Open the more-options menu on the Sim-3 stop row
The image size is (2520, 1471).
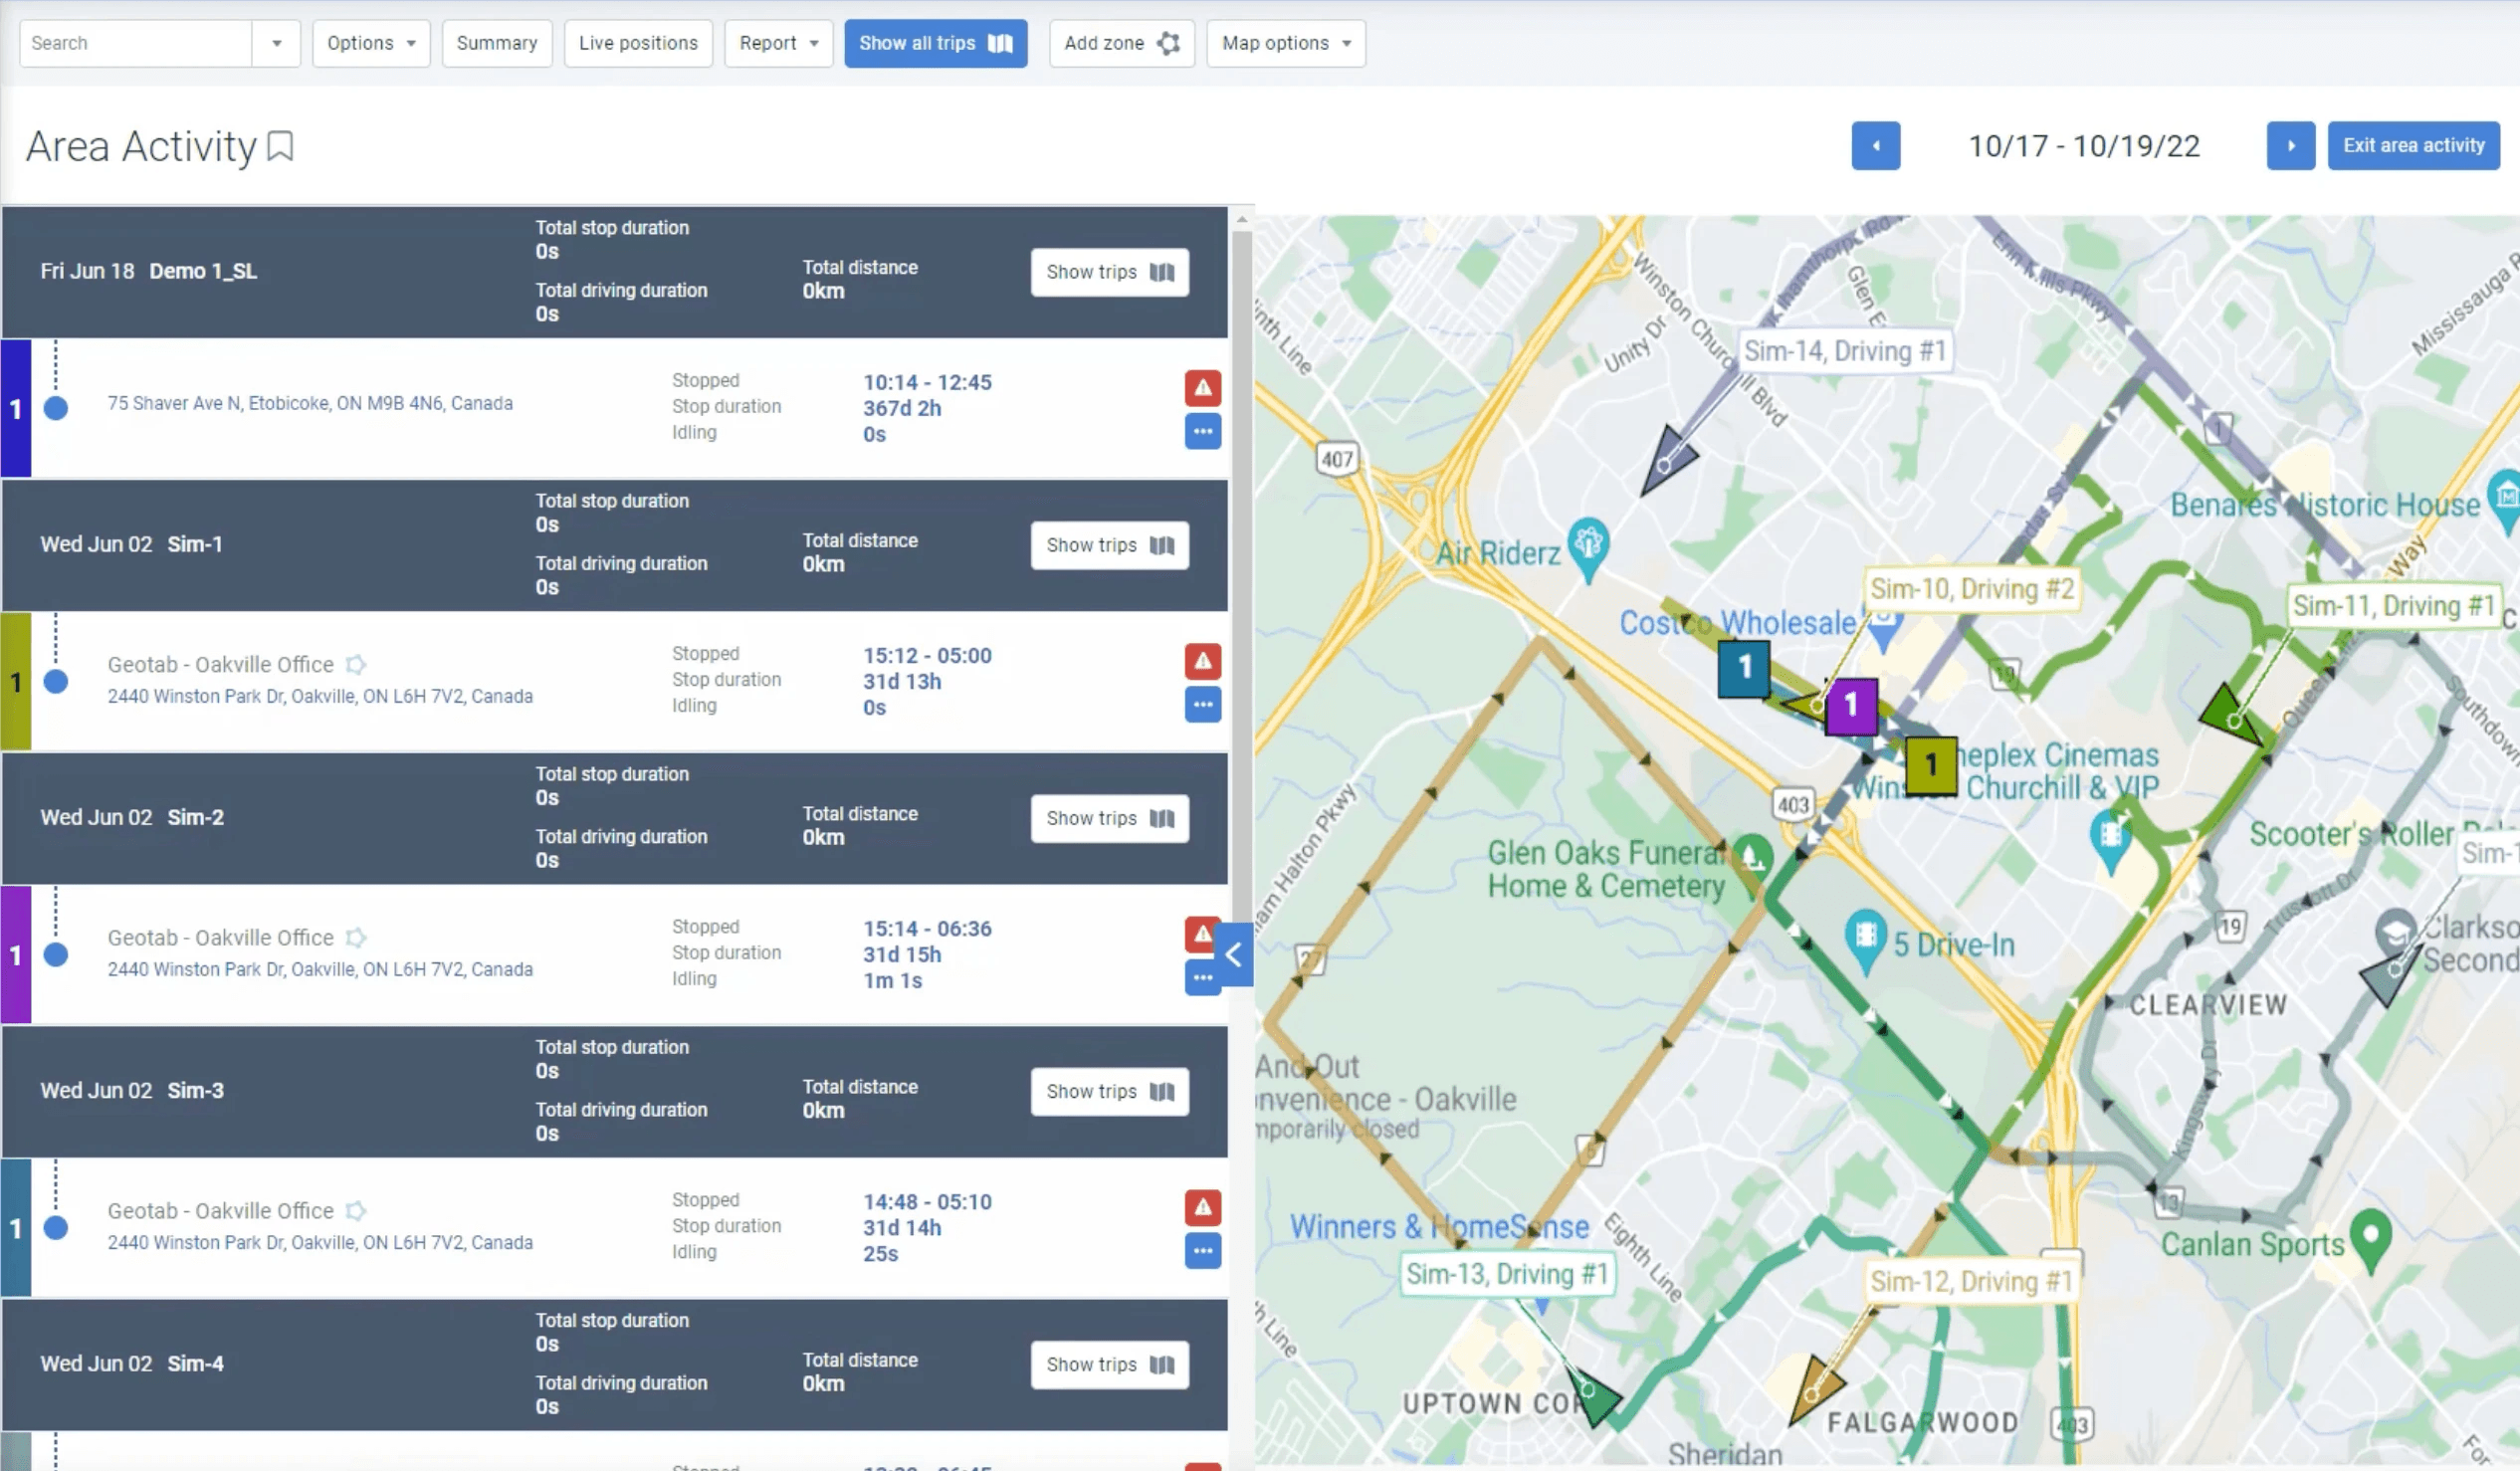pyautogui.click(x=1202, y=1251)
